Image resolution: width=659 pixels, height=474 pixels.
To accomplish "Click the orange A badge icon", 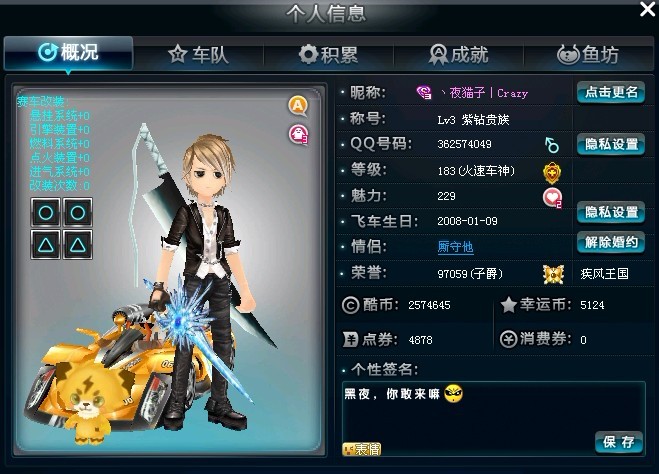I will [298, 105].
